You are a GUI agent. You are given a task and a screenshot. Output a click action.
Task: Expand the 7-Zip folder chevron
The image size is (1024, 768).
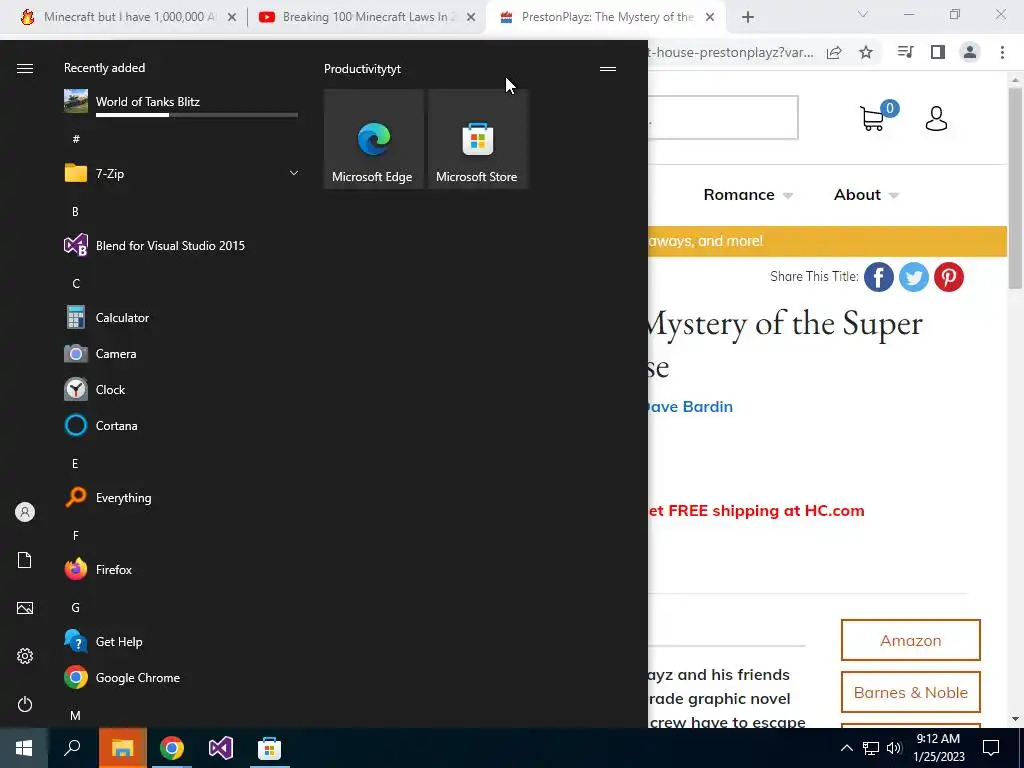294,173
